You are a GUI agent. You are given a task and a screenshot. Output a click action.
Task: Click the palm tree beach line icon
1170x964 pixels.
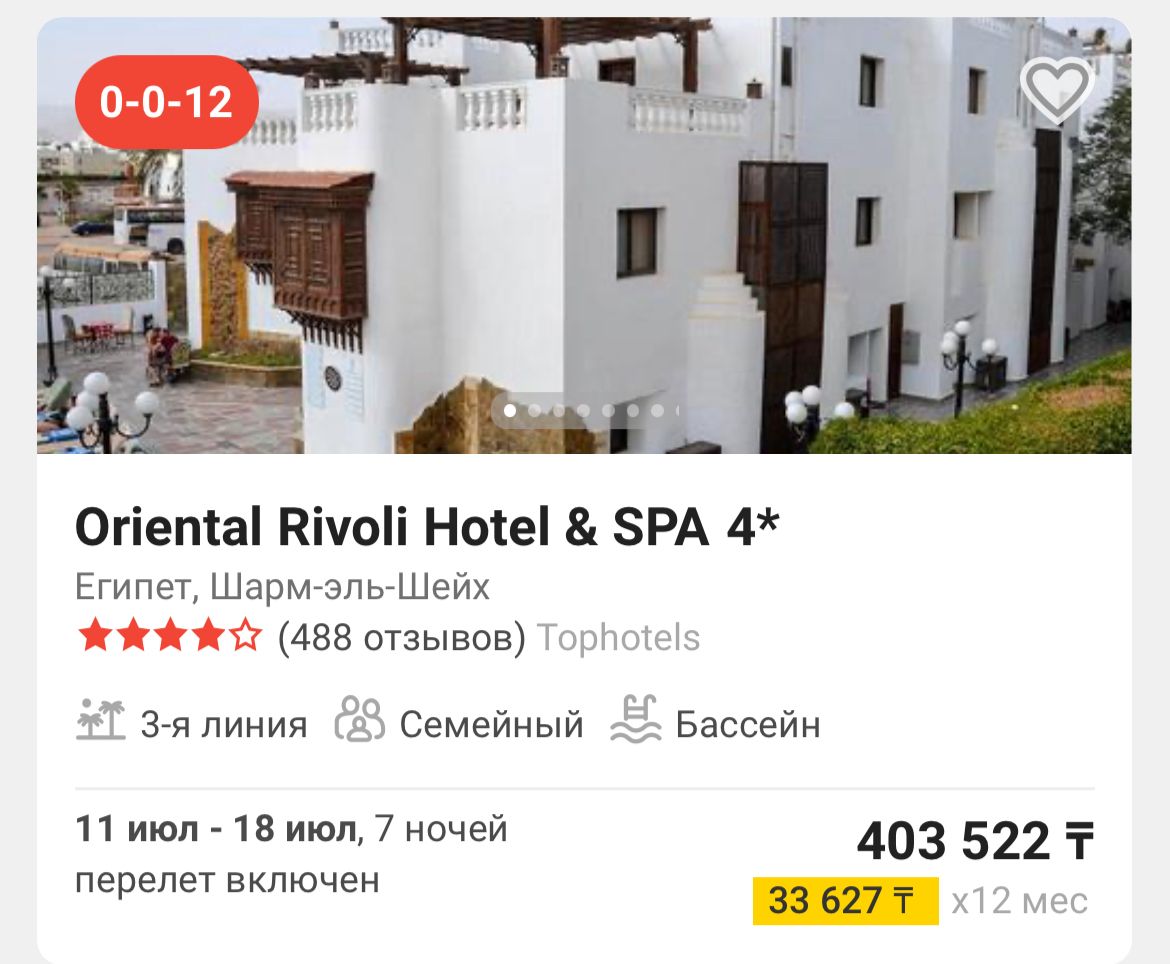[101, 721]
